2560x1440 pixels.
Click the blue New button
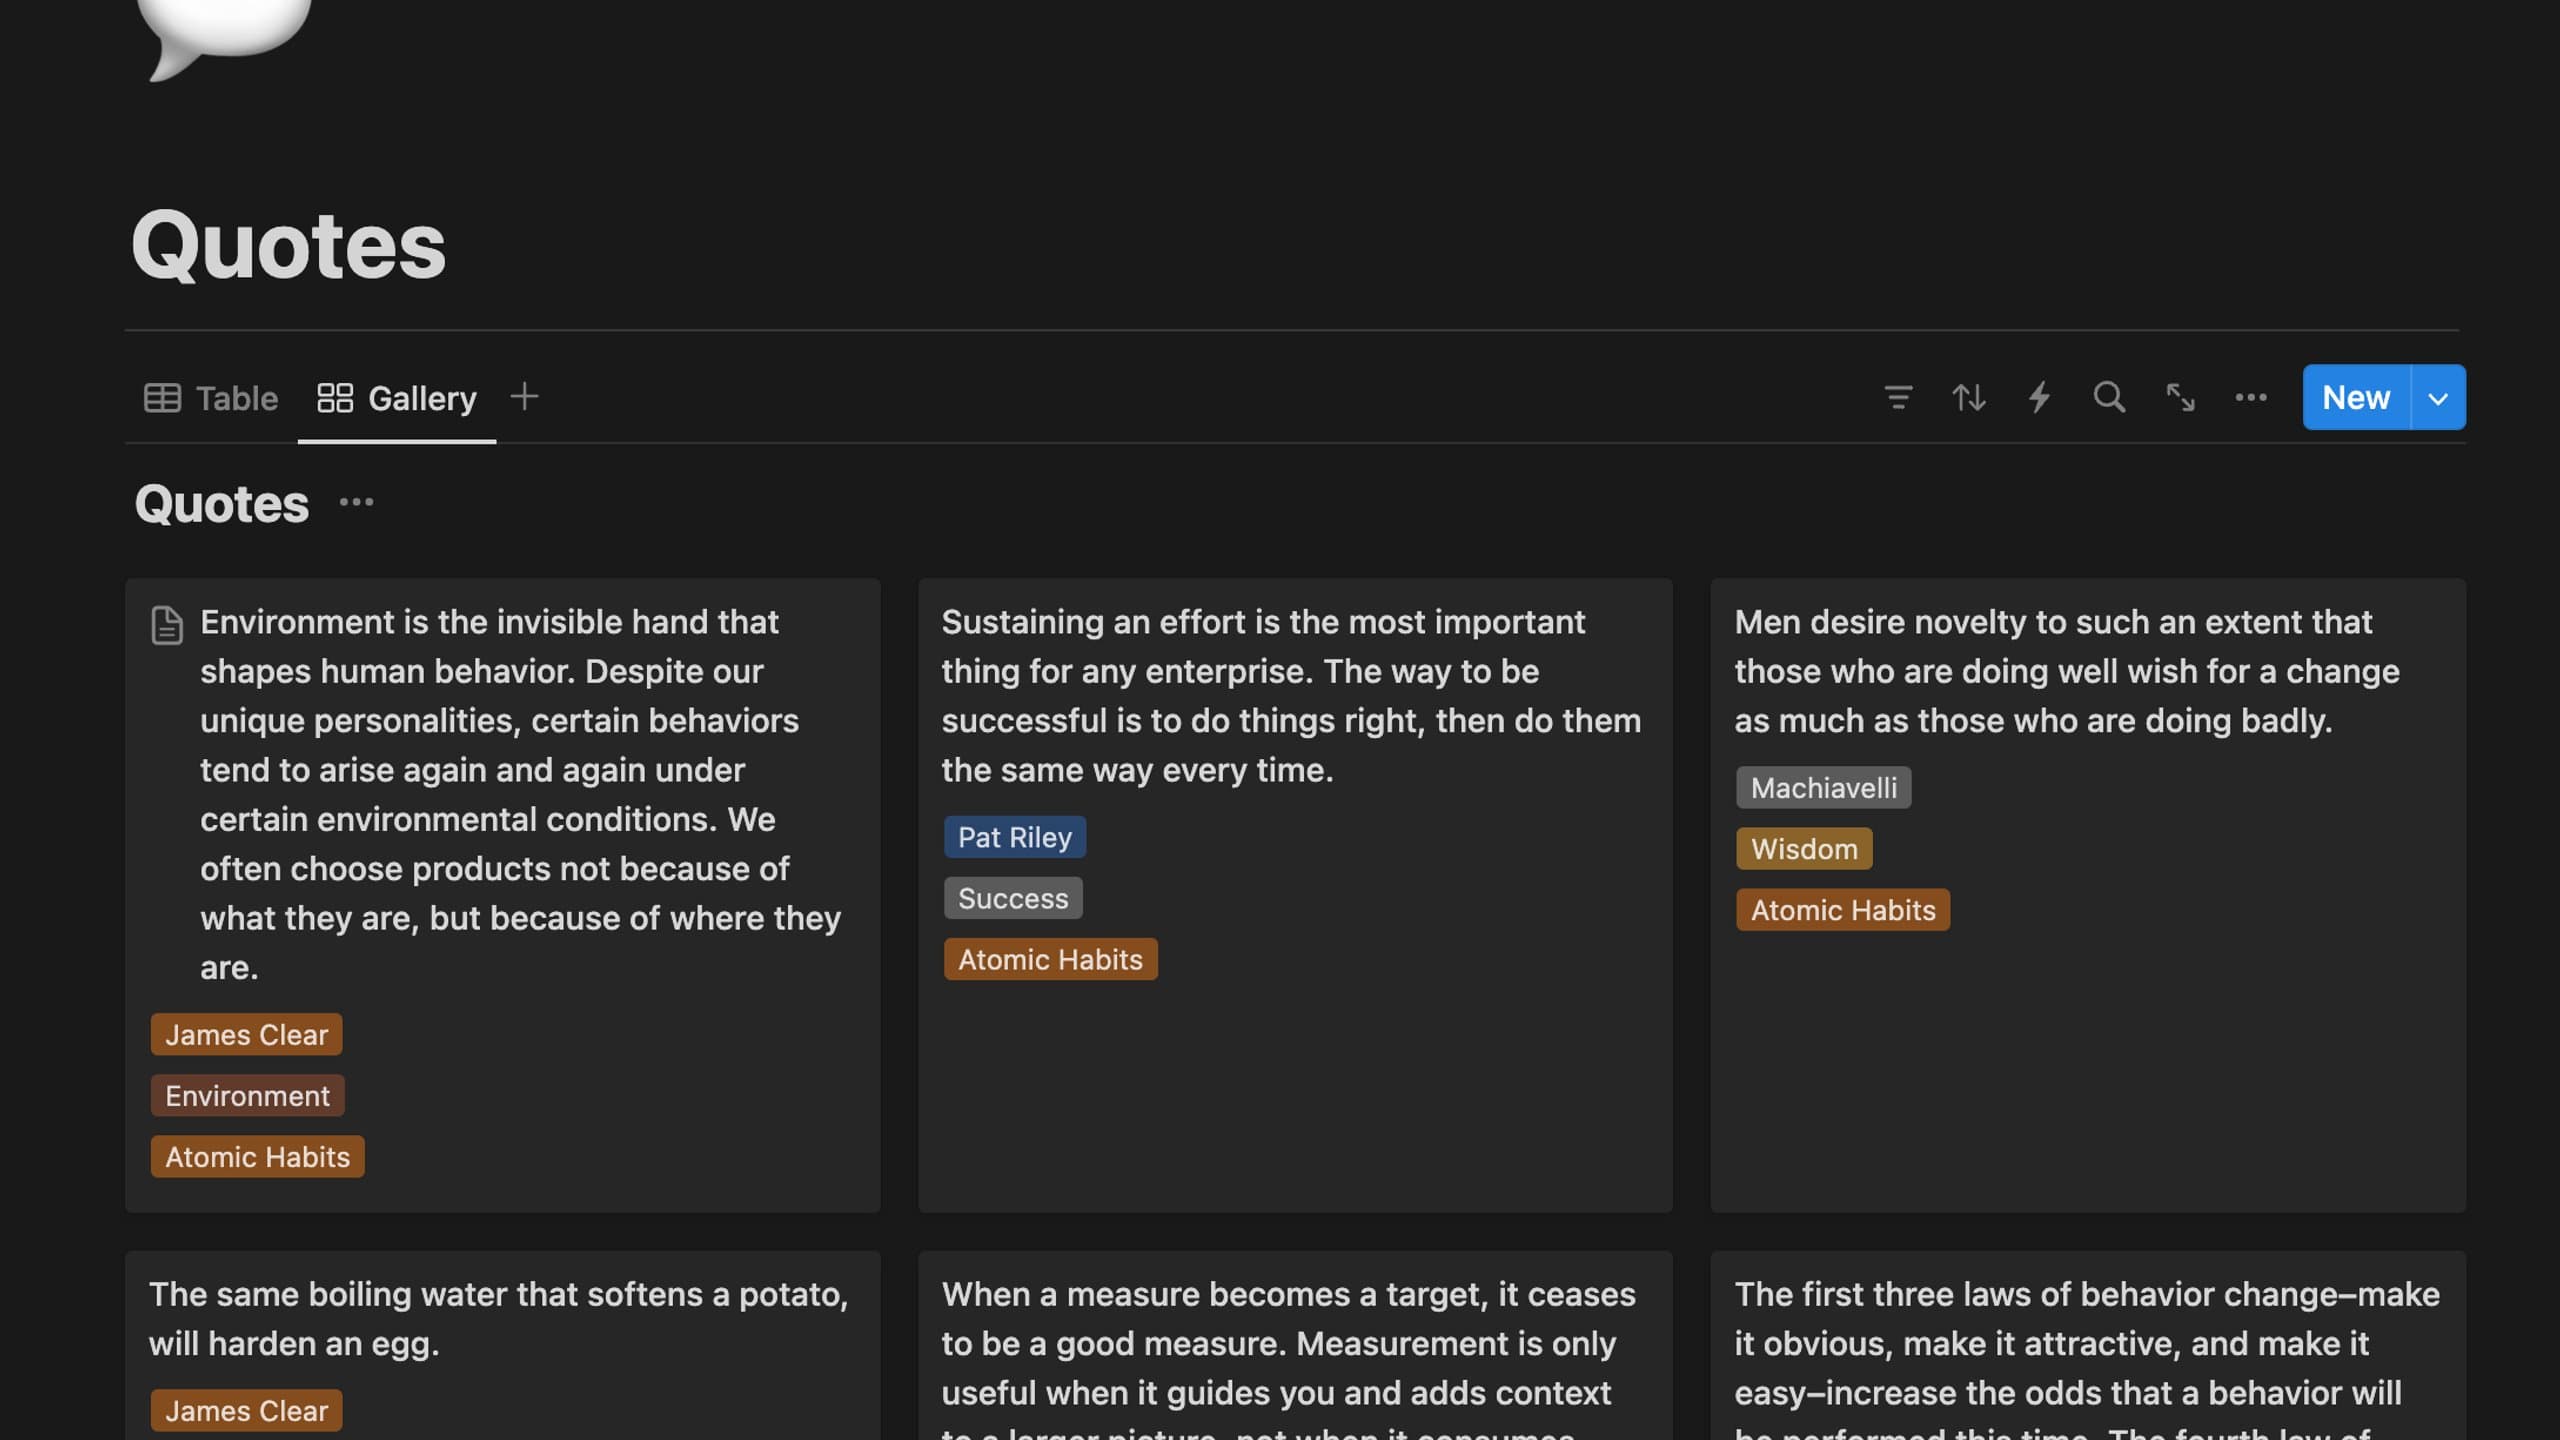pos(2356,397)
